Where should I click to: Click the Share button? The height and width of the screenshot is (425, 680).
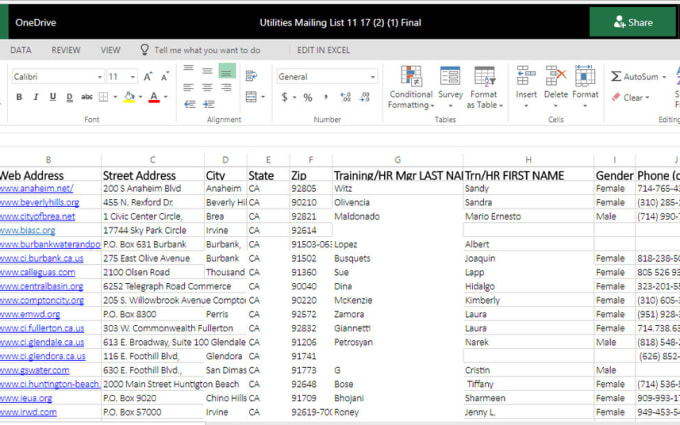(633, 22)
